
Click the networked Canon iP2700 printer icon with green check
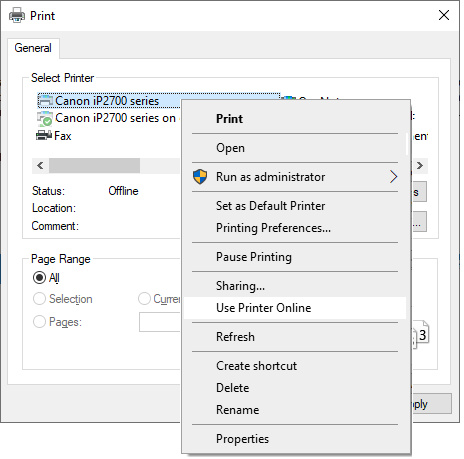(44, 119)
